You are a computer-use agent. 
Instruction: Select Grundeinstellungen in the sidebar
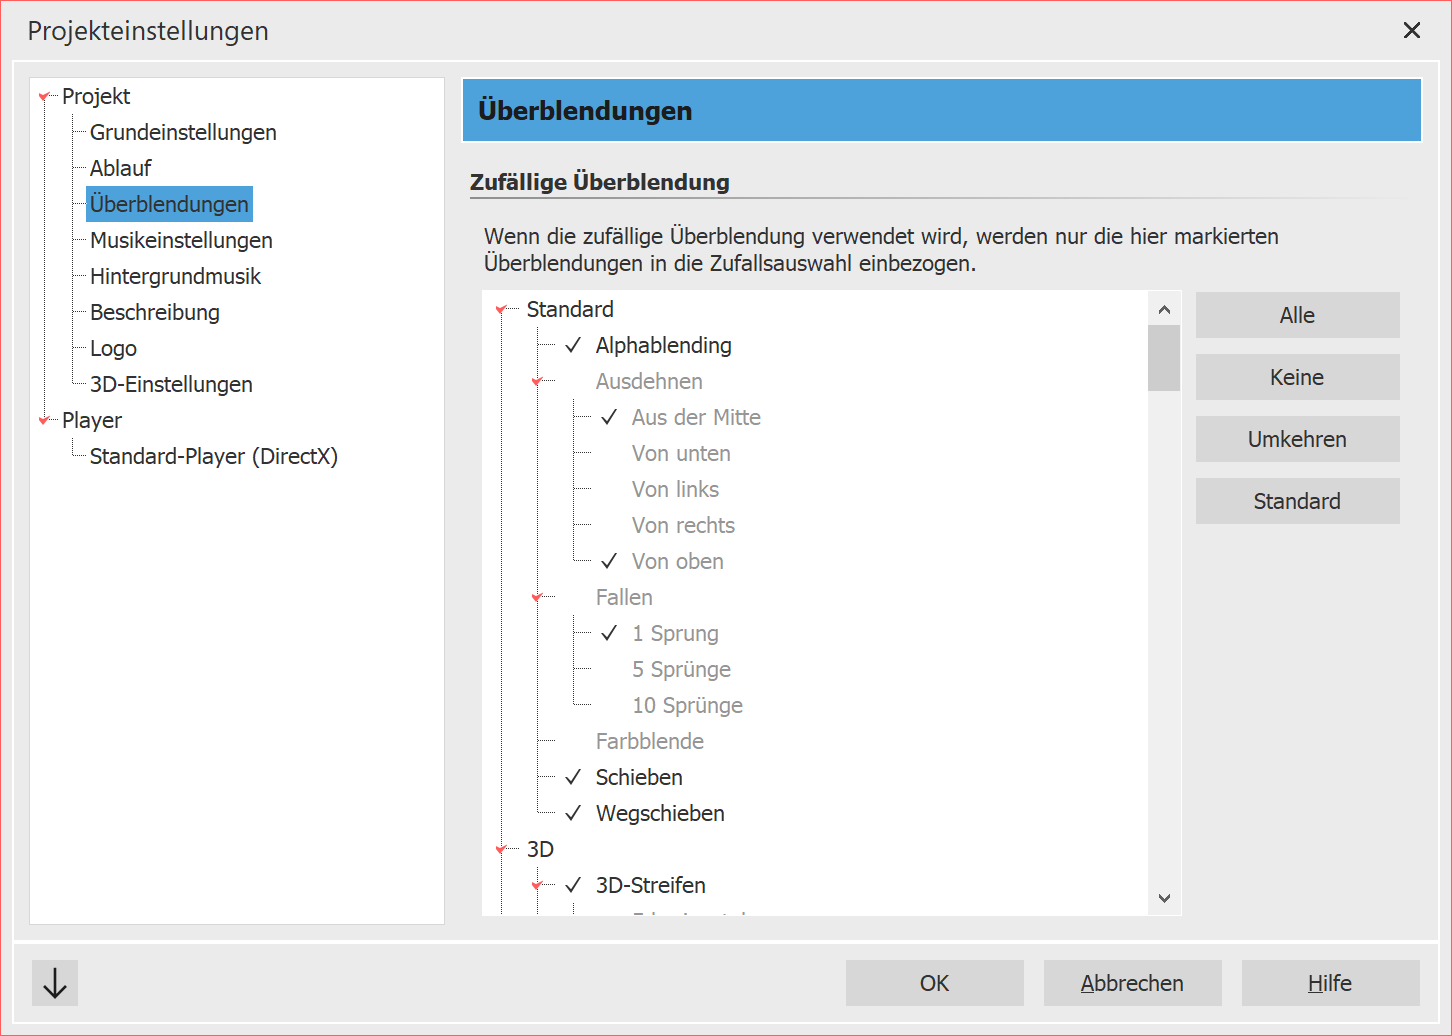(183, 133)
